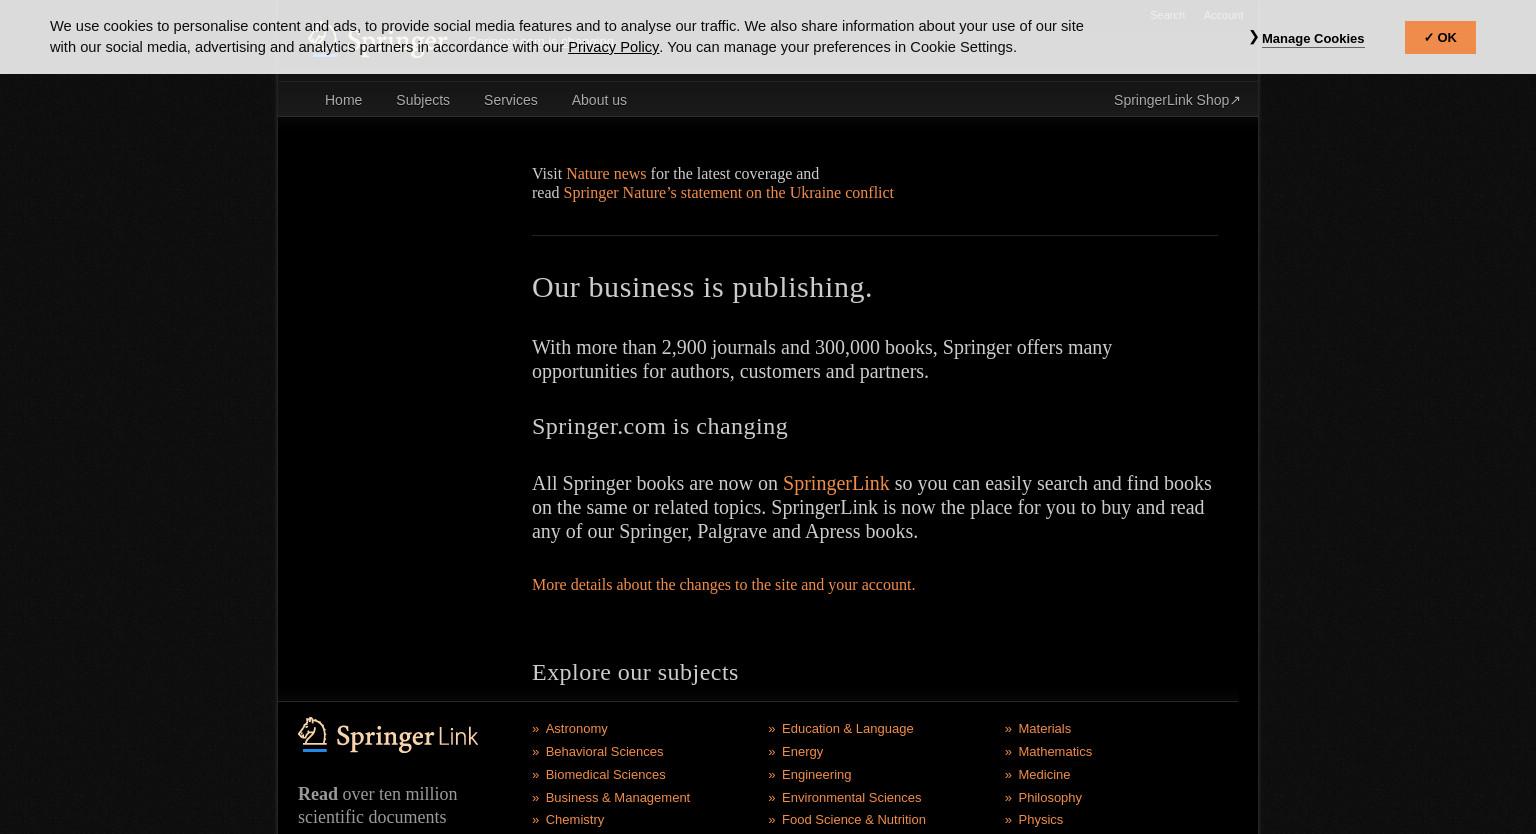The width and height of the screenshot is (1536, 834).
Task: Browse the Behavioral Sciences subject
Action: [x=604, y=752]
